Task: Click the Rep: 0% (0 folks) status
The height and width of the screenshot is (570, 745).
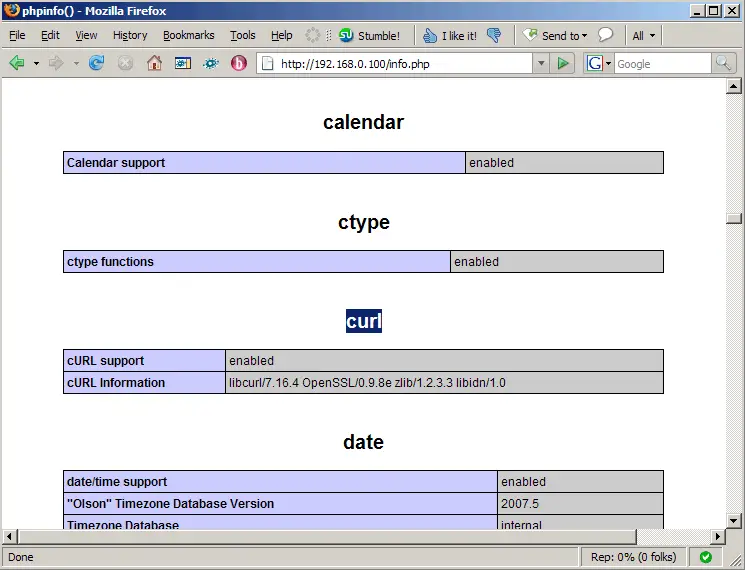Action: [x=633, y=557]
